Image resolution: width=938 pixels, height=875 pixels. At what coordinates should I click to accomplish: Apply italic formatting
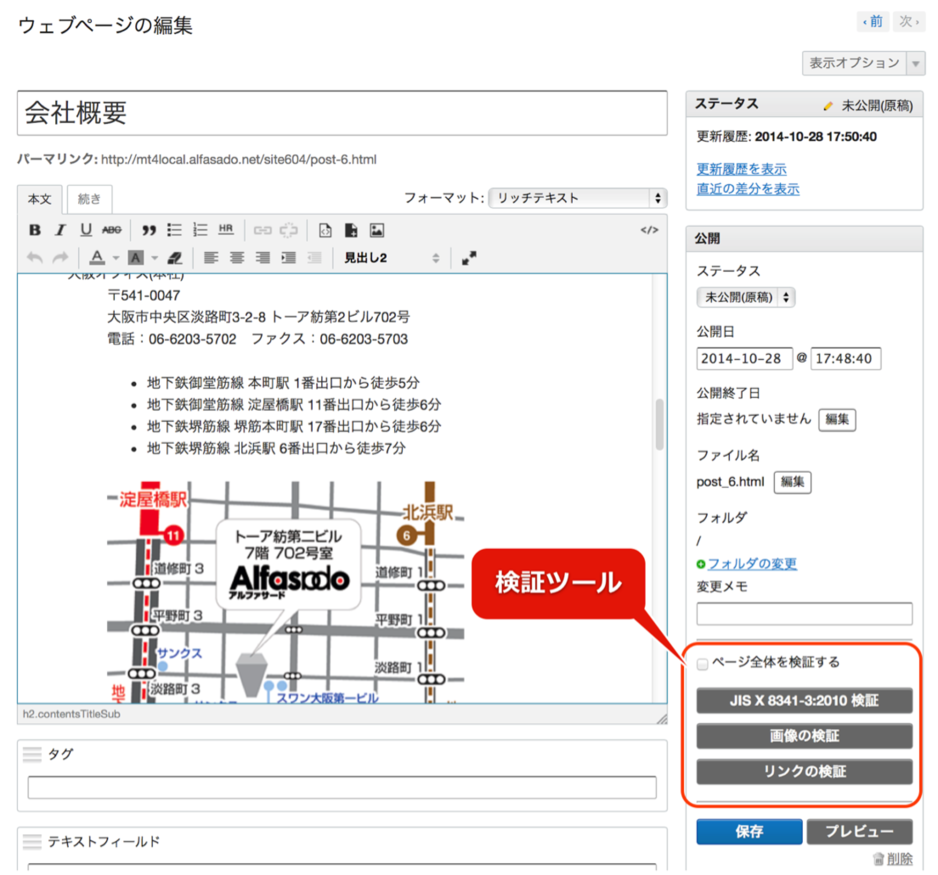click(x=61, y=230)
